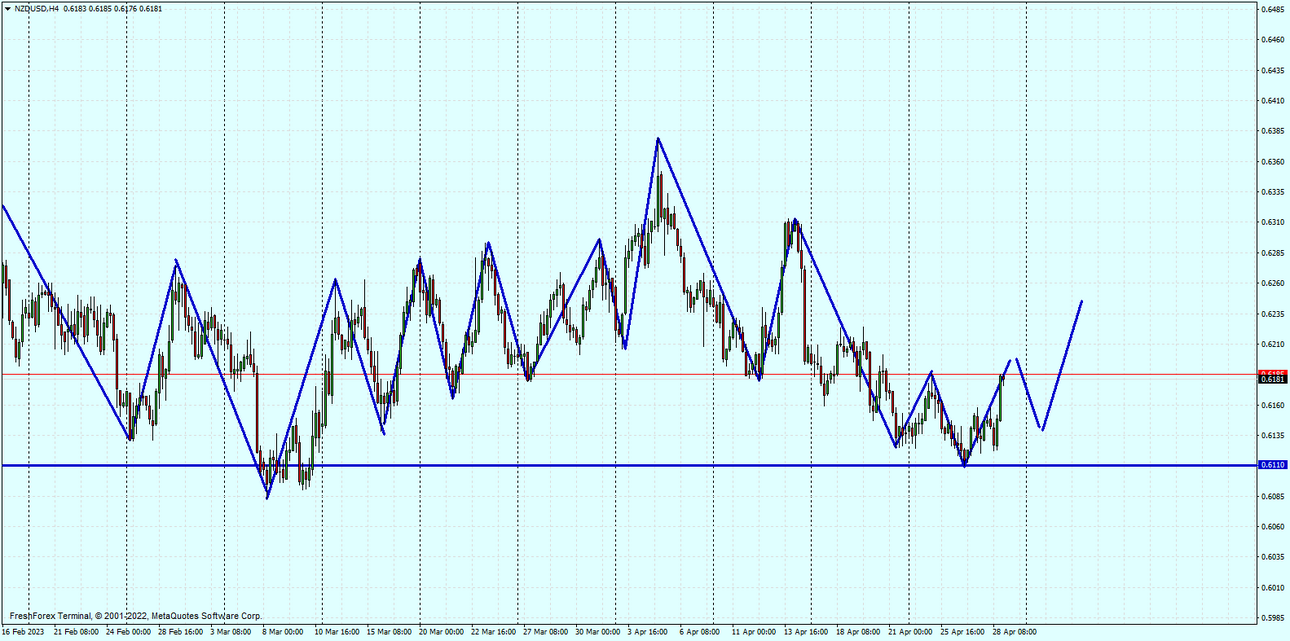This screenshot has width=1290, height=641.
Task: Click the 21 Feb 08:00 time label
Action: coord(76,632)
